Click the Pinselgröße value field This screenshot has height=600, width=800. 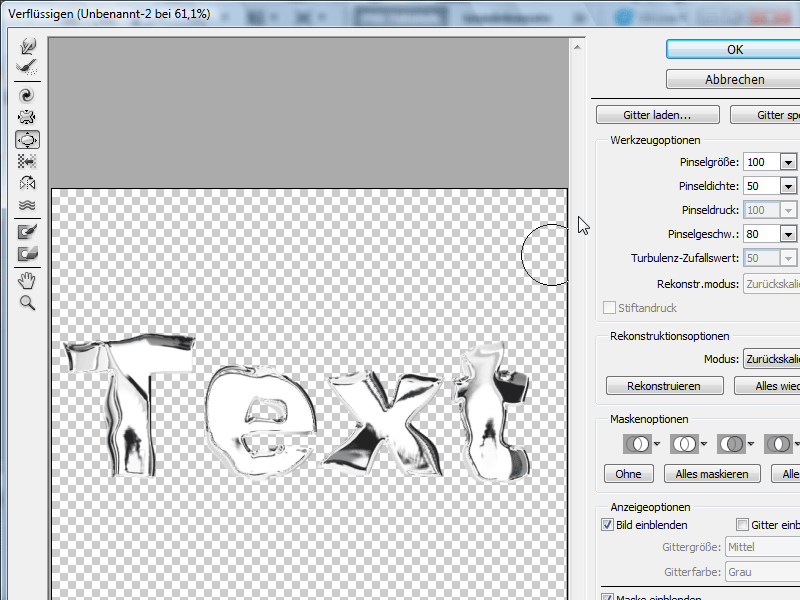point(762,162)
